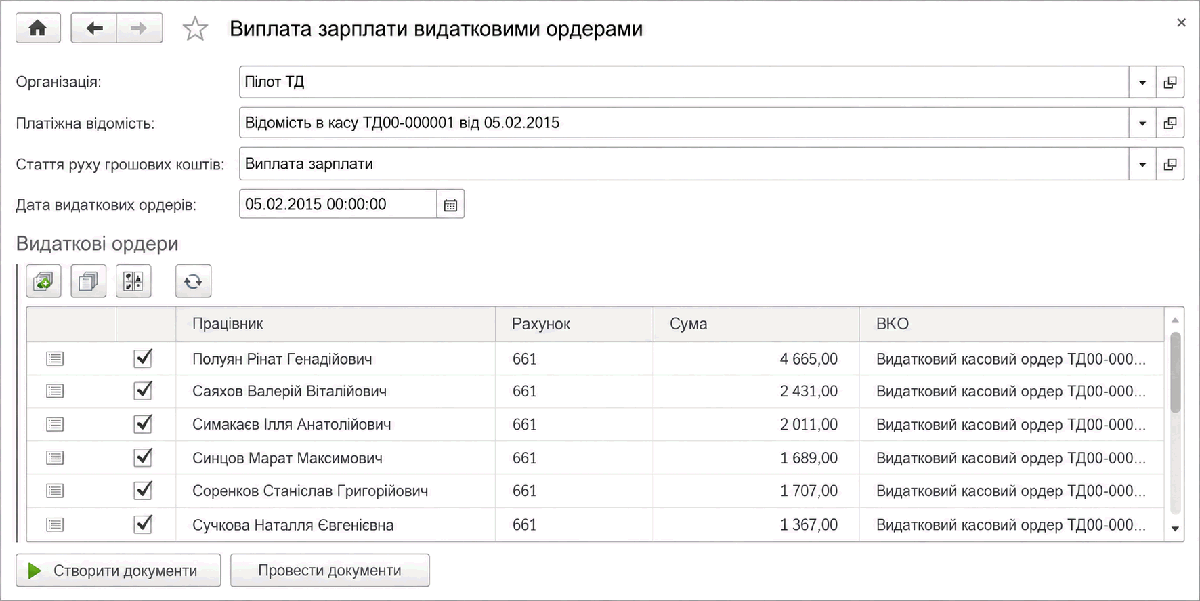Navigate back with the left arrow
Viewport: 1200px width, 601px height.
pyautogui.click(x=95, y=28)
